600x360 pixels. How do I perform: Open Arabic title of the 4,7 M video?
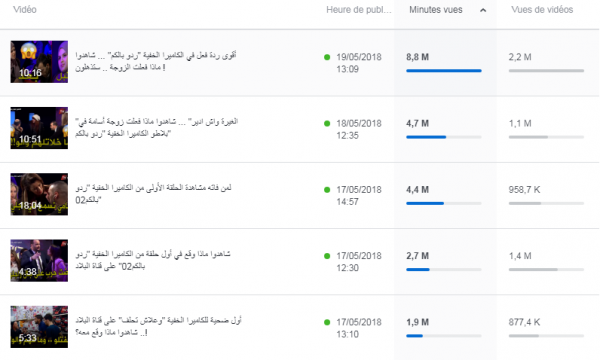pyautogui.click(x=157, y=127)
